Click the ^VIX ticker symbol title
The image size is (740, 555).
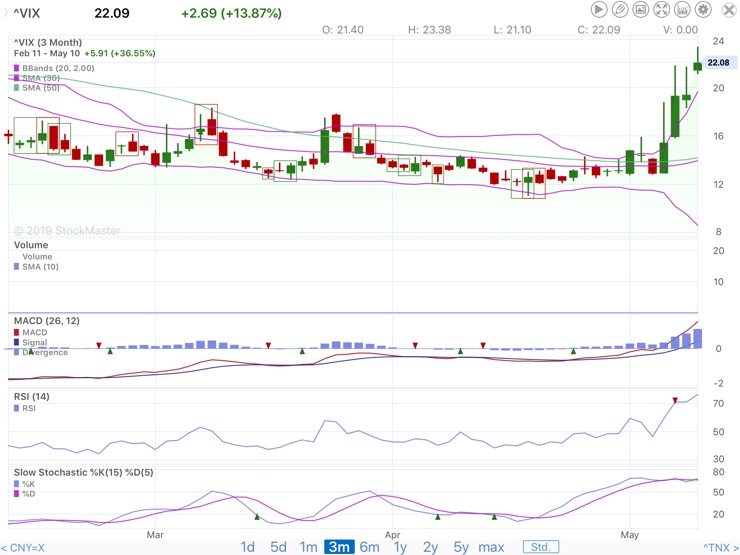coord(26,13)
